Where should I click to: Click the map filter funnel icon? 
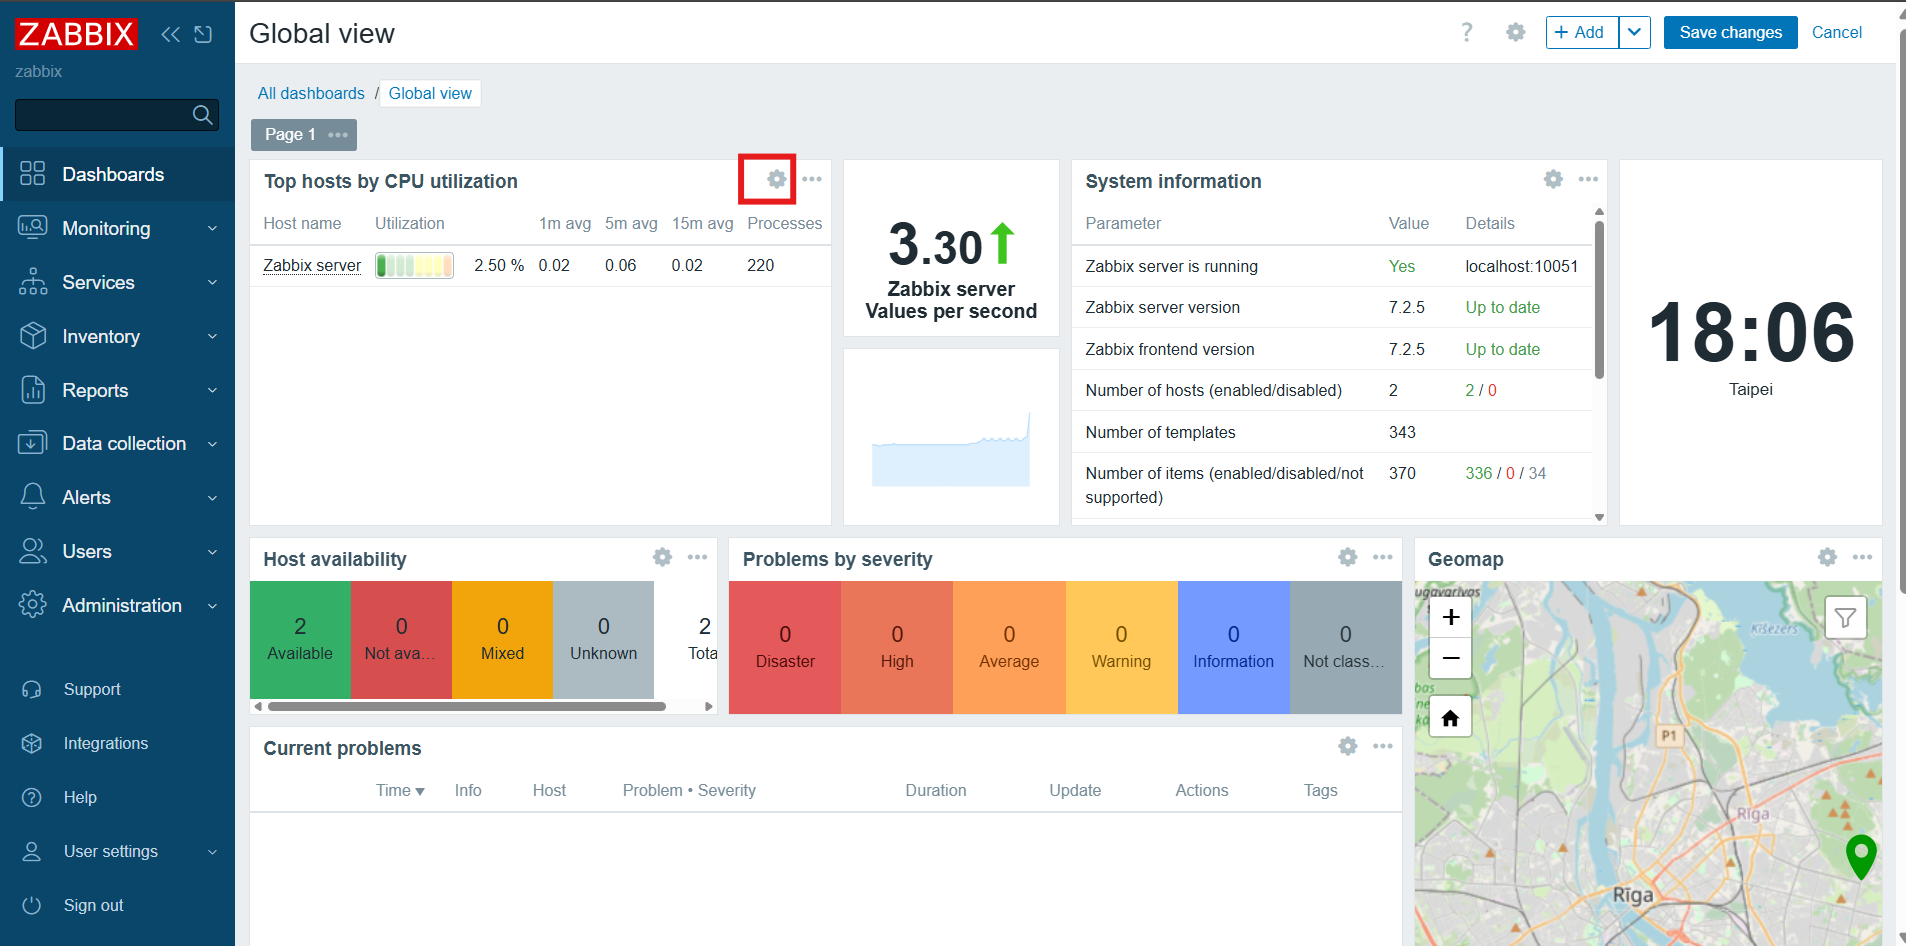(1845, 618)
